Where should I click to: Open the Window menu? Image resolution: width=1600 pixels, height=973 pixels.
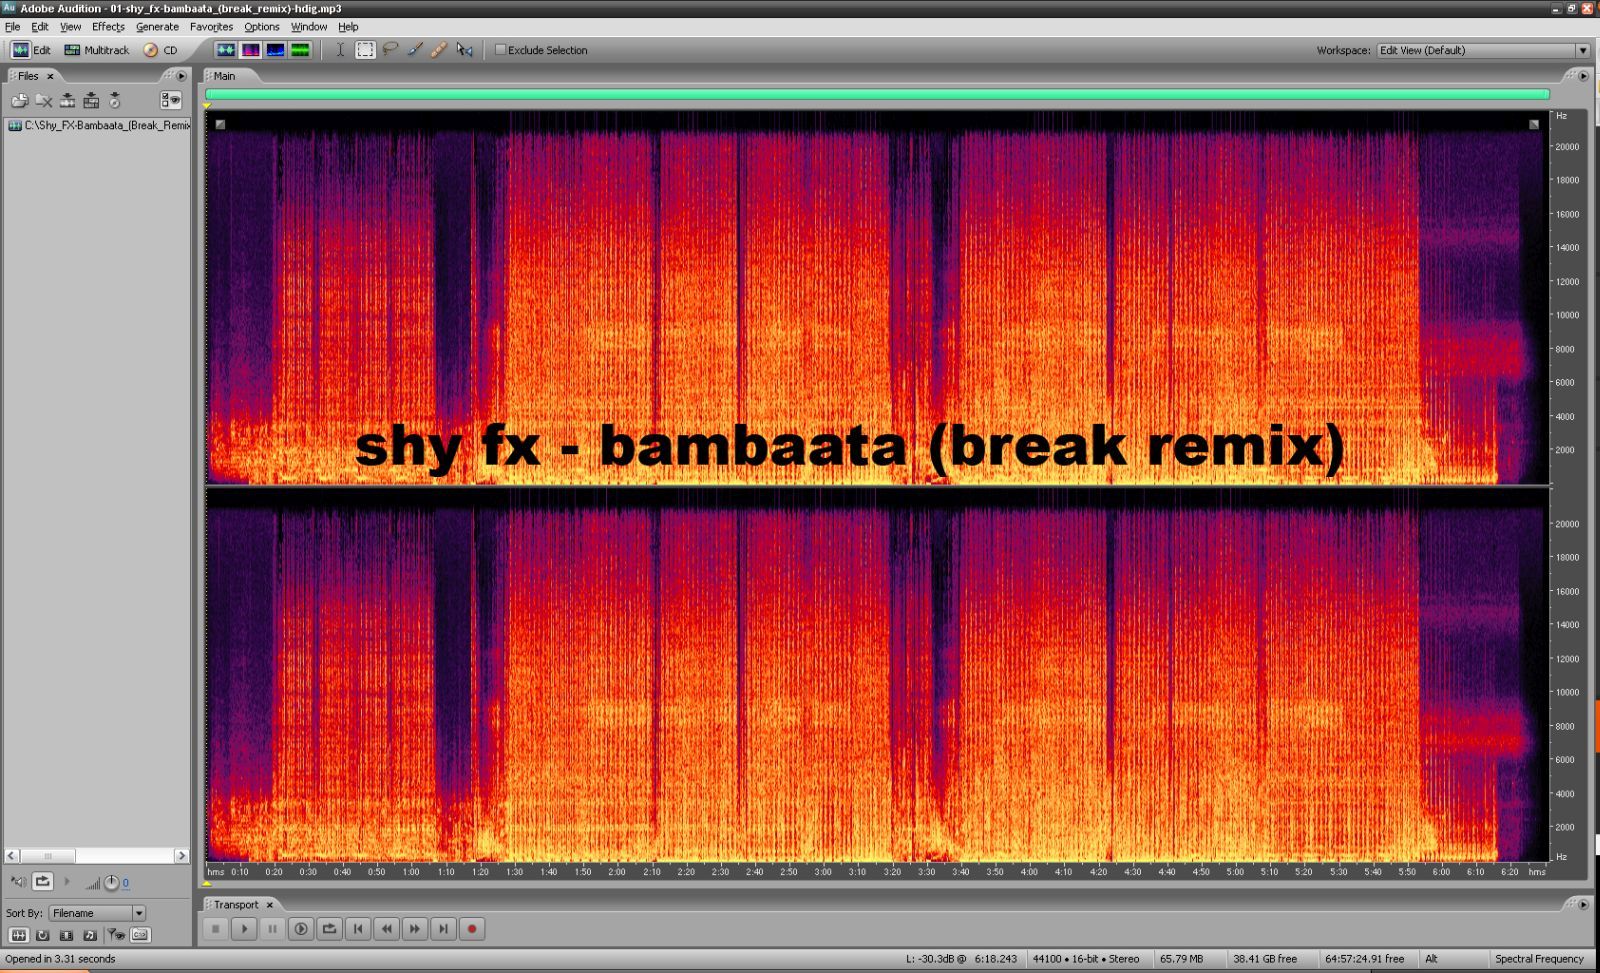[309, 27]
